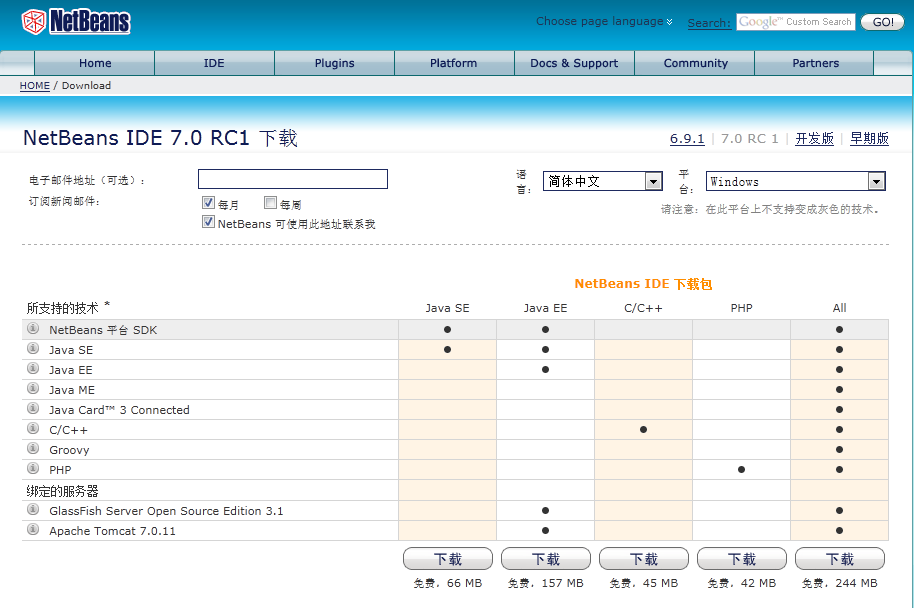Open info icon for C/C++ row
914x608 pixels.
(33, 428)
